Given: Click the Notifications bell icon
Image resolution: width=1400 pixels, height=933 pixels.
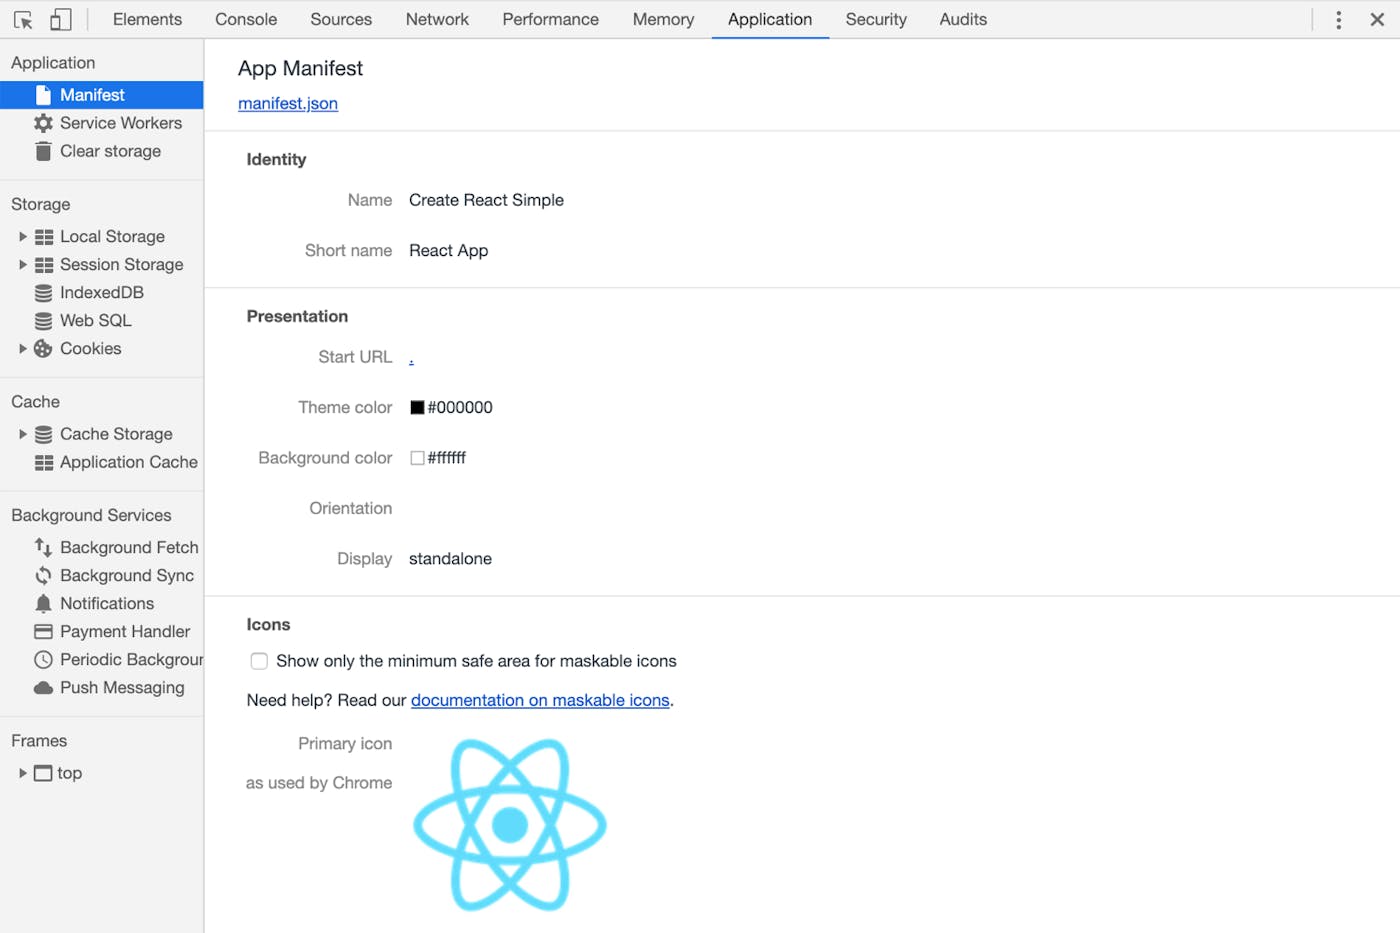Looking at the screenshot, I should [x=43, y=604].
